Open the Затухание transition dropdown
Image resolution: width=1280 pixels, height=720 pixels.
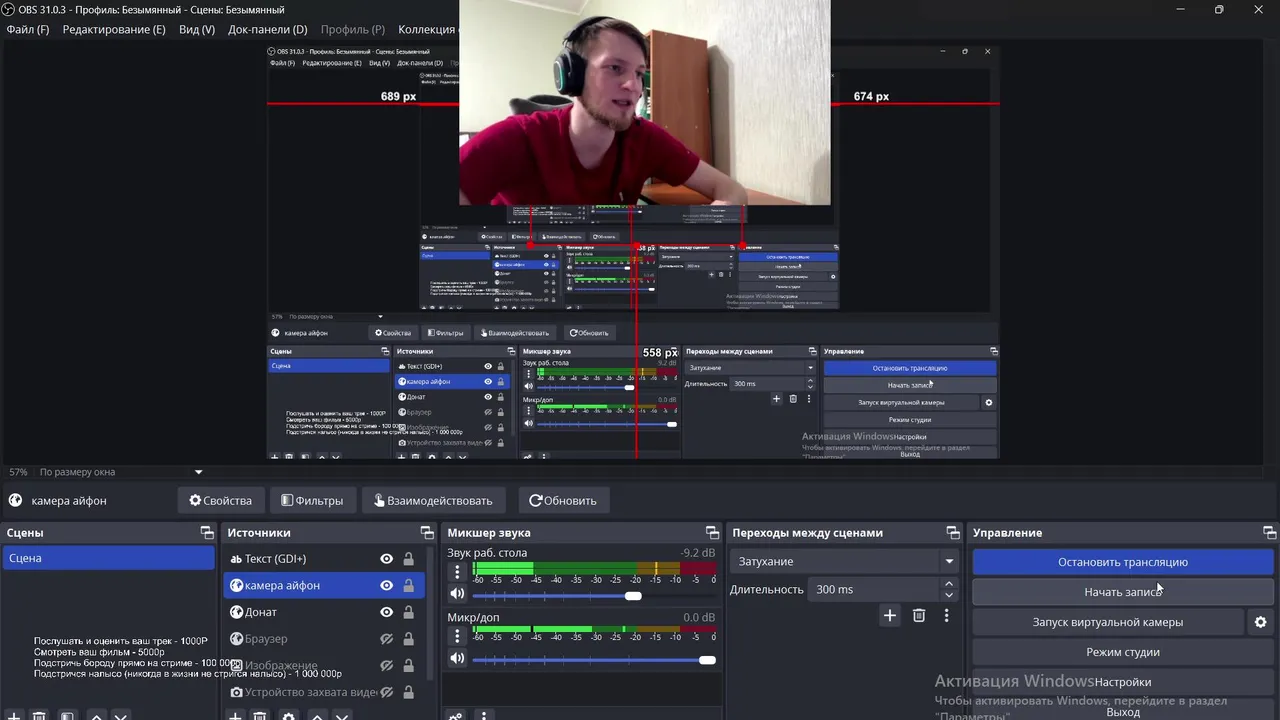point(844,562)
